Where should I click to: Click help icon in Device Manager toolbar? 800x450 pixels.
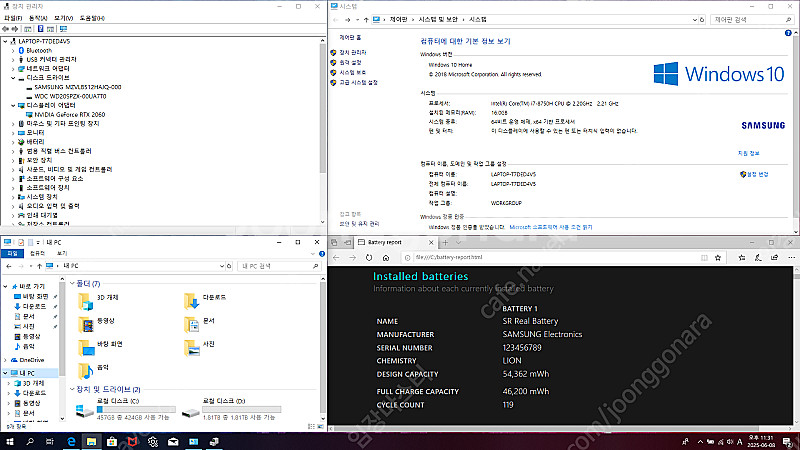[x=40, y=29]
